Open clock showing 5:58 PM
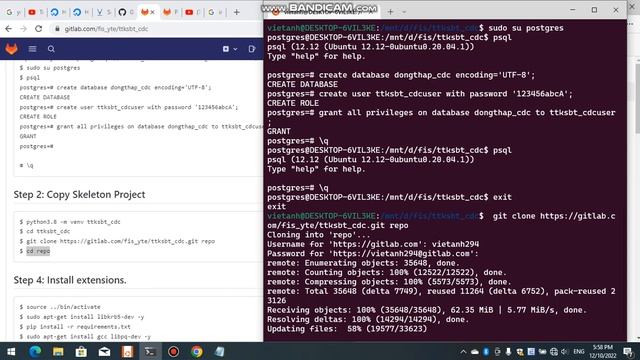640x360 pixels. (602, 351)
